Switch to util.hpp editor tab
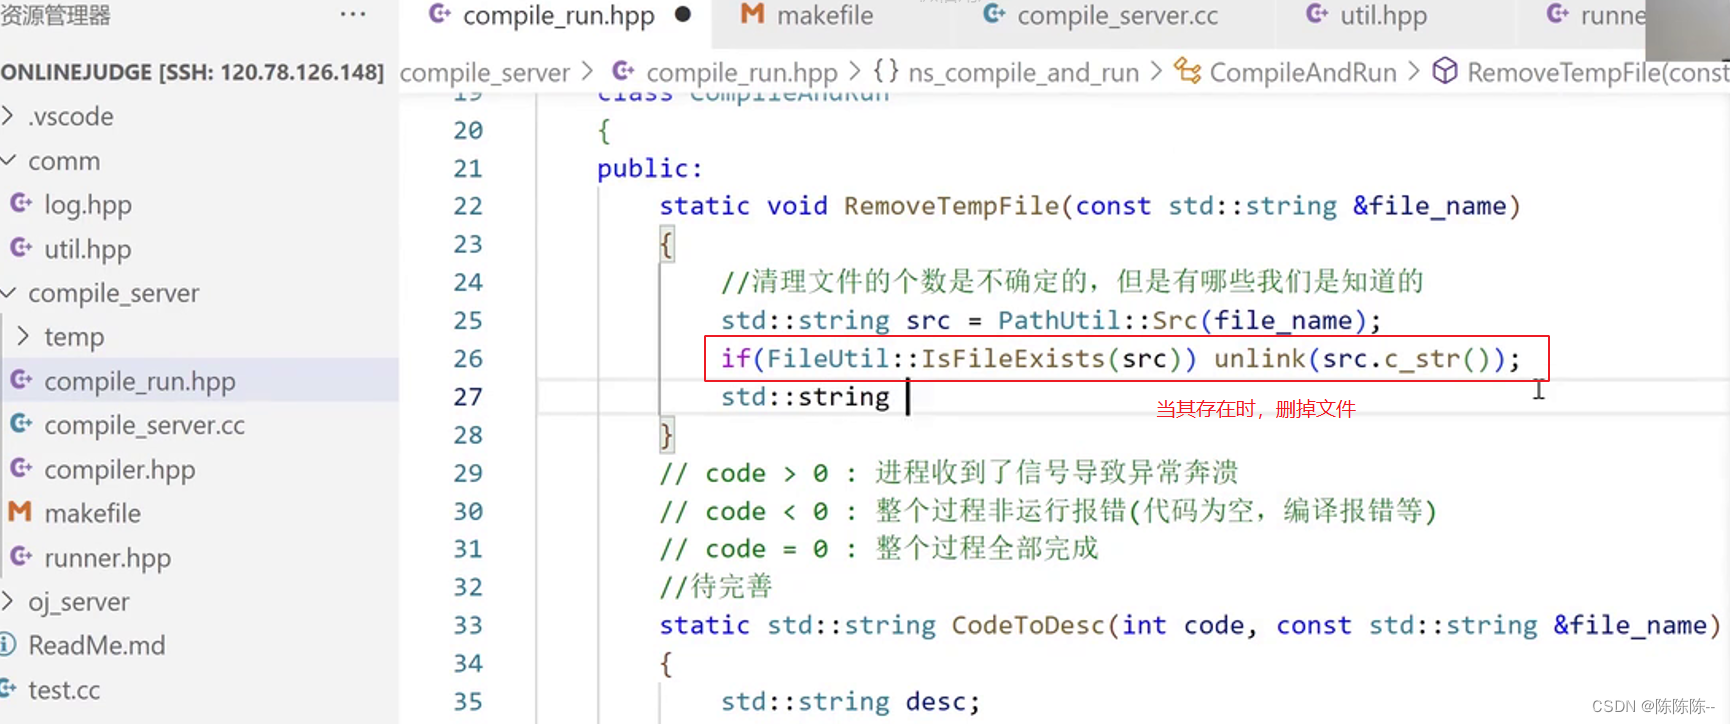This screenshot has width=1730, height=724. tap(1383, 16)
